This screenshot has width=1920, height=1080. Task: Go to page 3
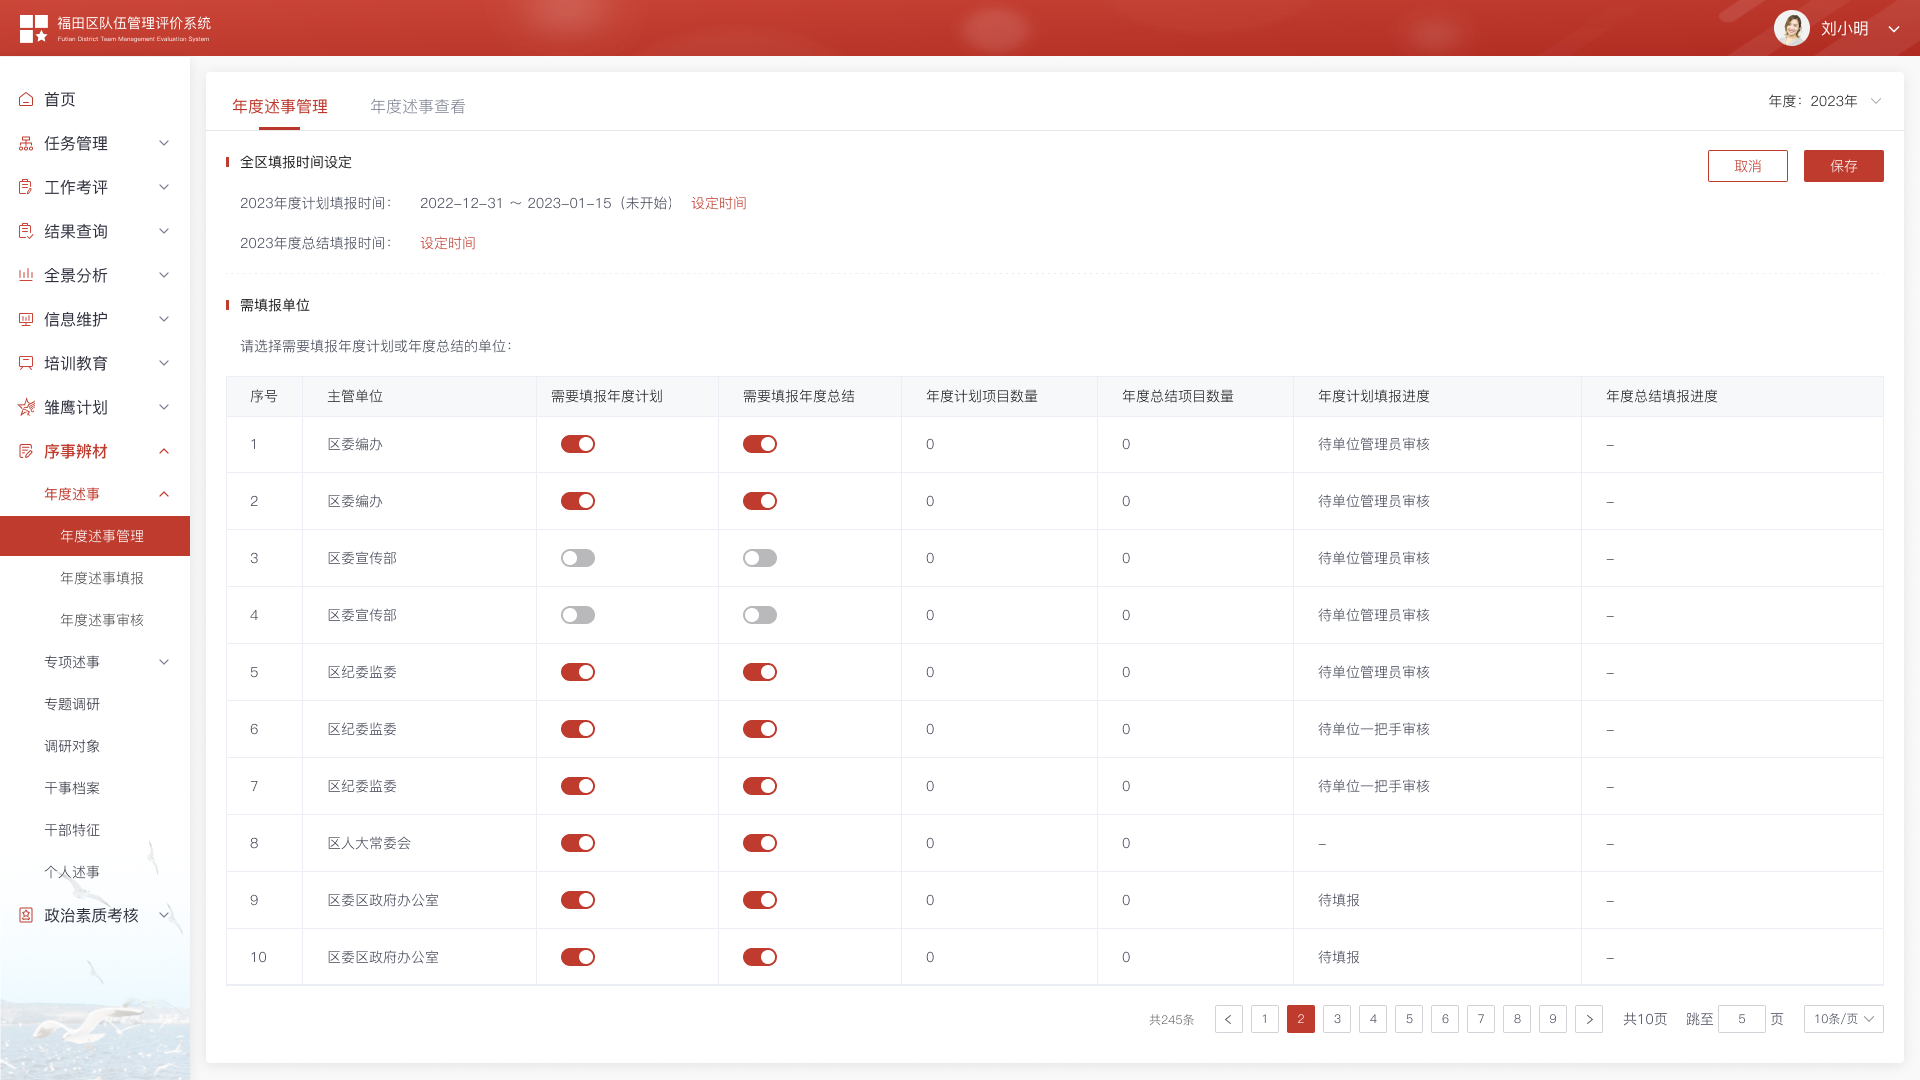[1336, 1019]
